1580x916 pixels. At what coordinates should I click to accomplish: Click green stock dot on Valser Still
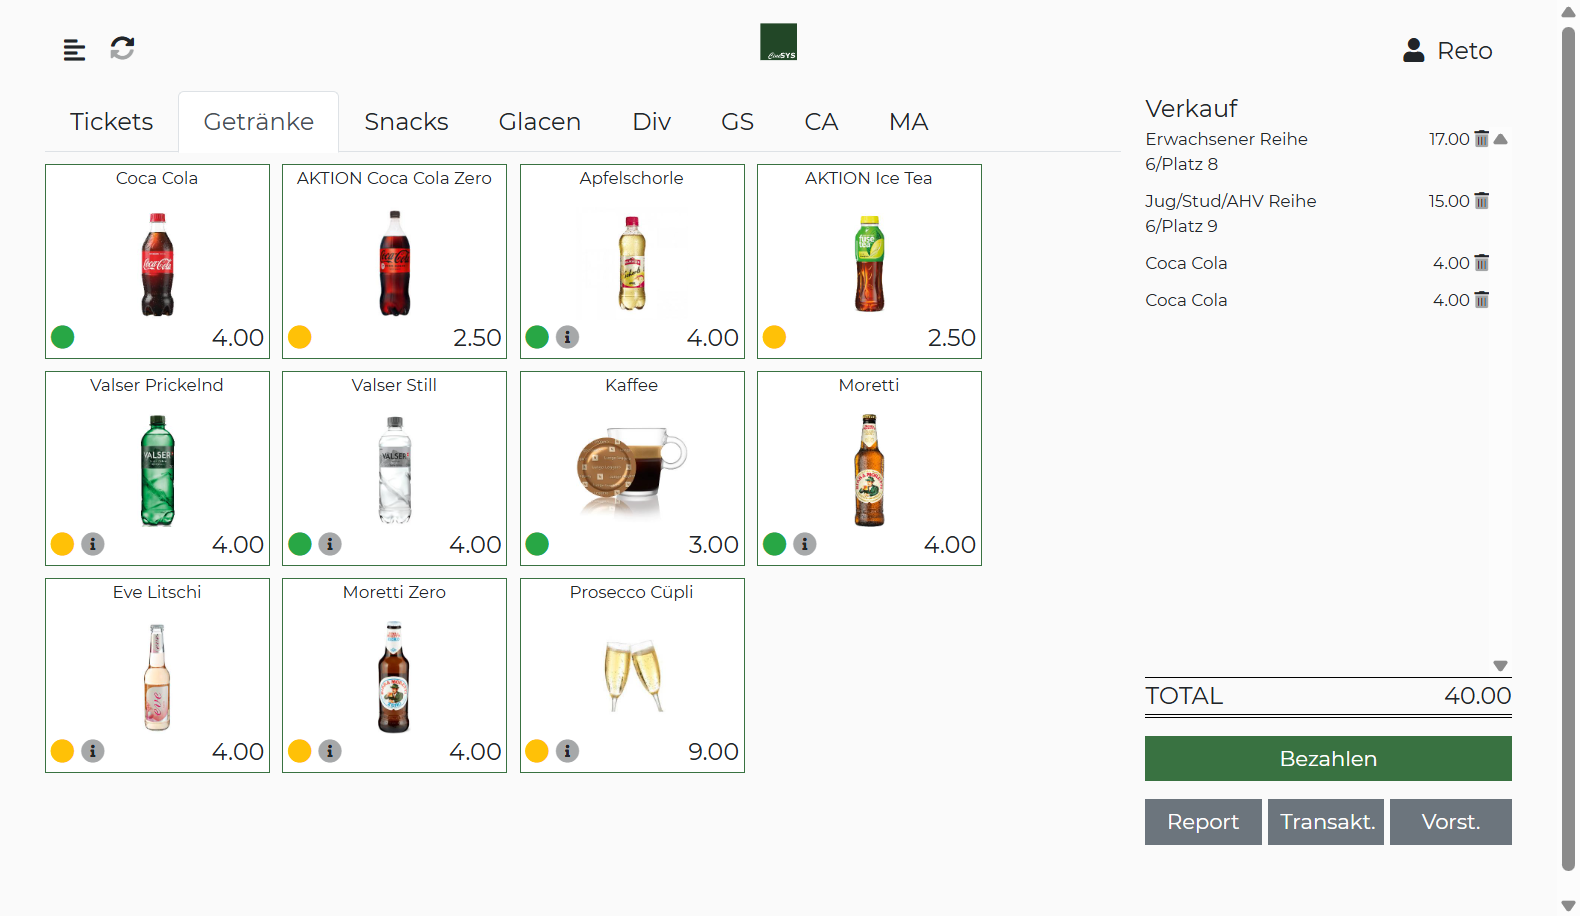click(x=300, y=544)
